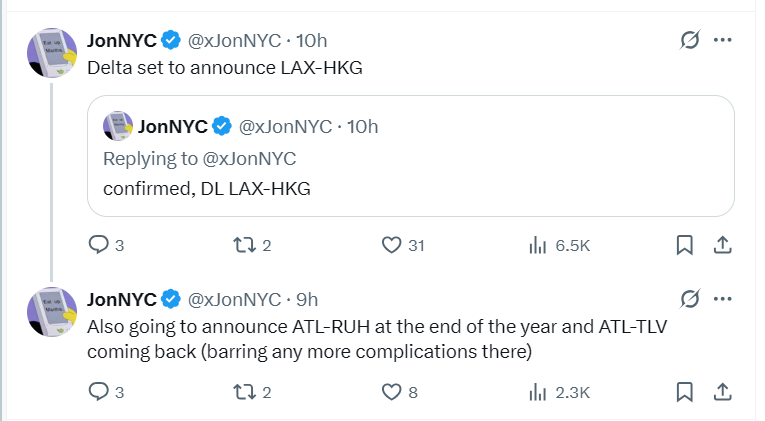Viewport: 765px width, 421px height.
Task: Bookmark the ATL-RUH tweet
Action: pyautogui.click(x=685, y=392)
